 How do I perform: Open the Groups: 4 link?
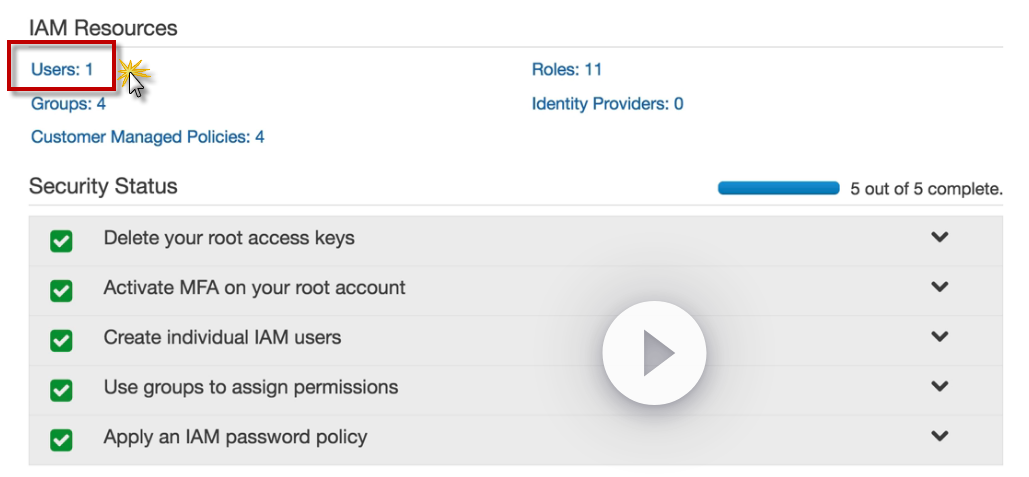coord(68,104)
